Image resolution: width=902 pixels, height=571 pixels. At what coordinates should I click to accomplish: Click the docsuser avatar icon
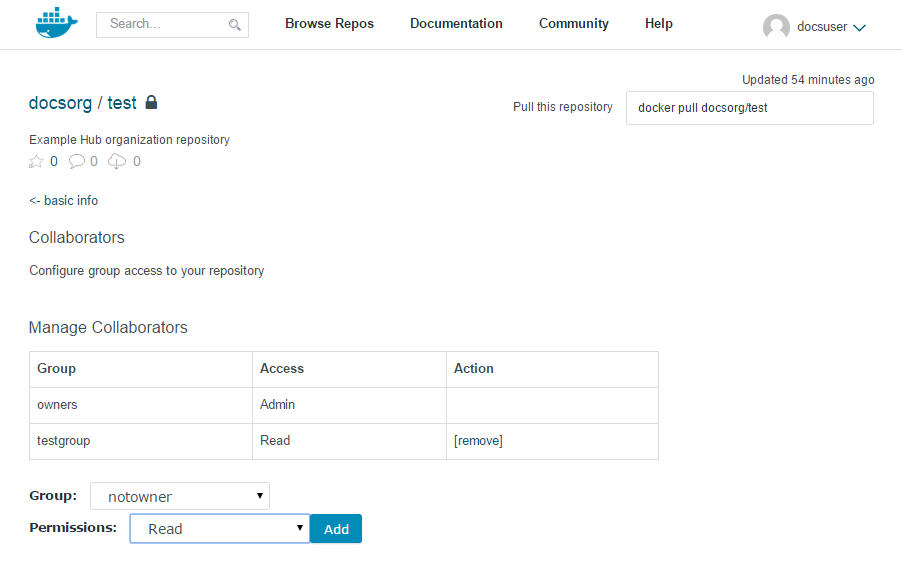click(x=776, y=27)
